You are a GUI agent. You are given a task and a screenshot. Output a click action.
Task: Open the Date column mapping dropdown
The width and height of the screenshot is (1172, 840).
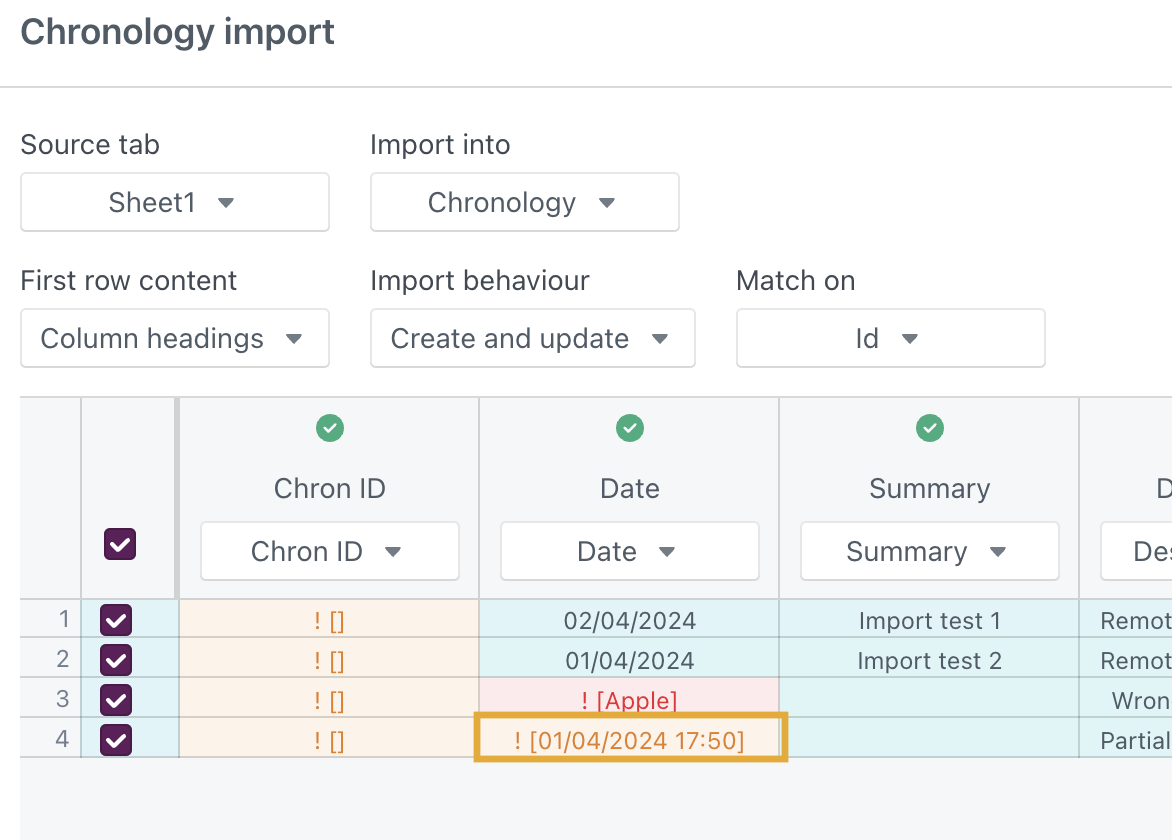(x=630, y=552)
